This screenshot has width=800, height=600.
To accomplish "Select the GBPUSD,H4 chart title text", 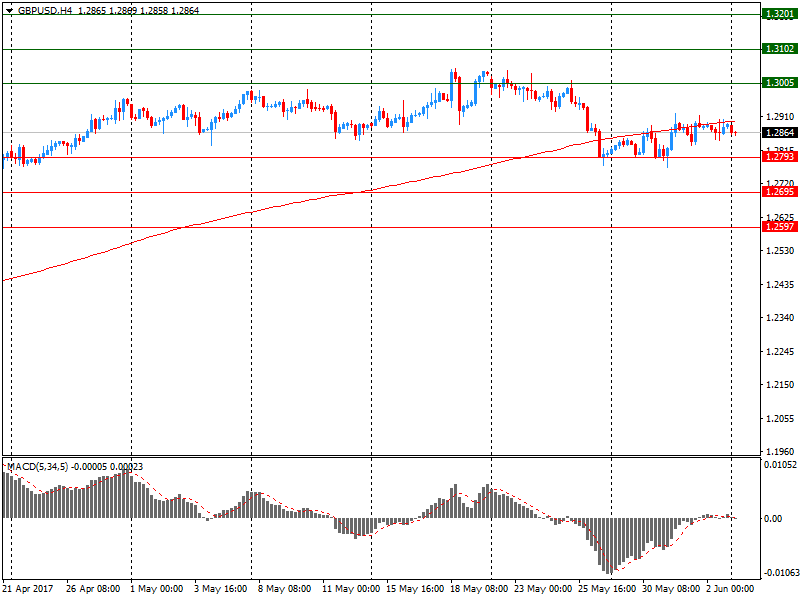I will point(45,11).
